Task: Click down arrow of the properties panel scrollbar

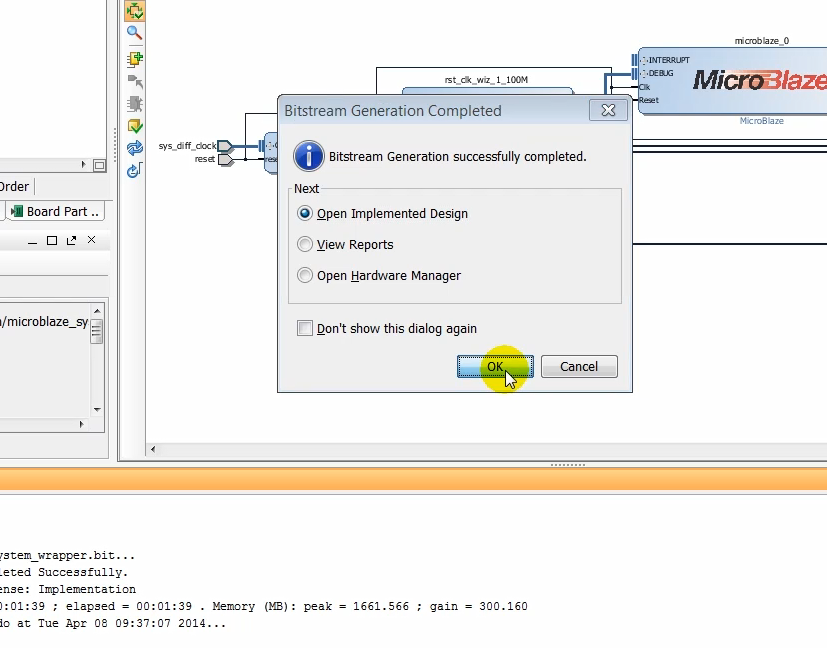Action: click(97, 409)
